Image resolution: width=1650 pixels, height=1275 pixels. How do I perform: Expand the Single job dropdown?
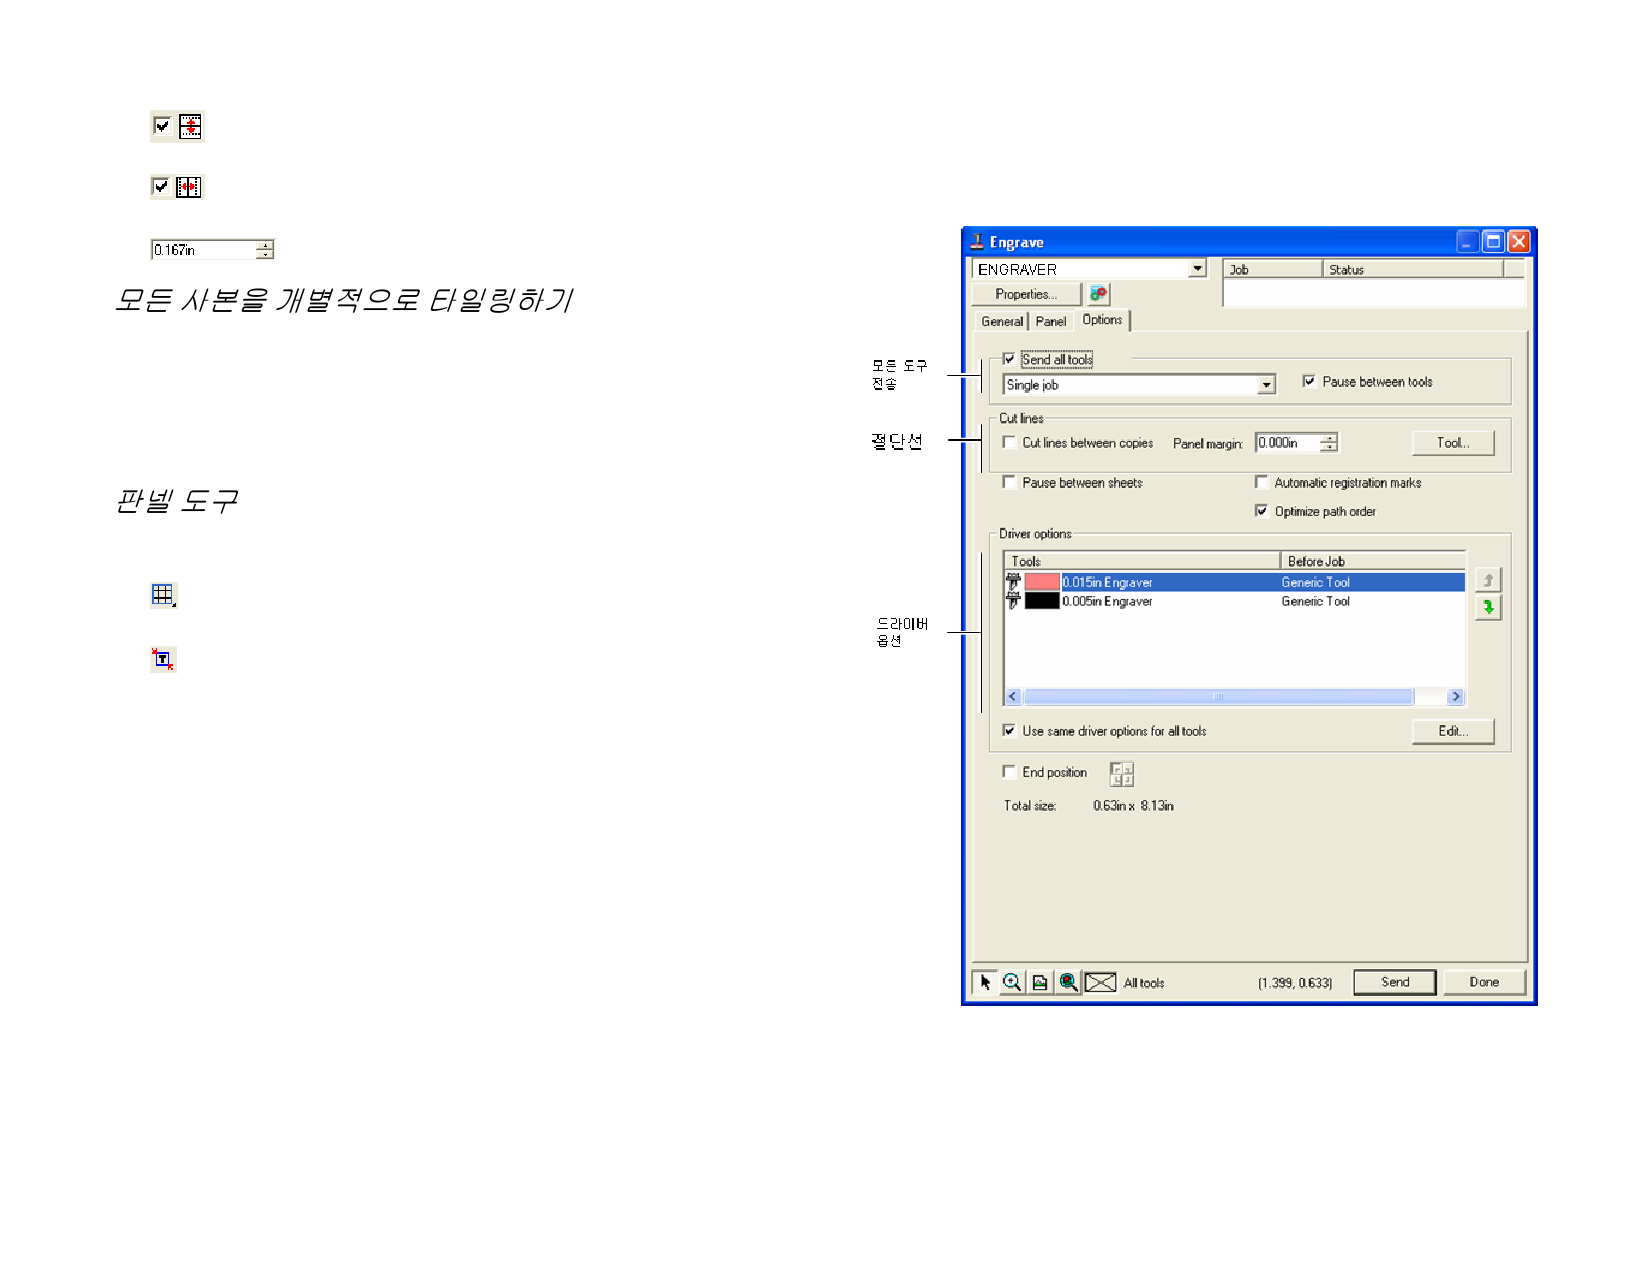(1266, 385)
